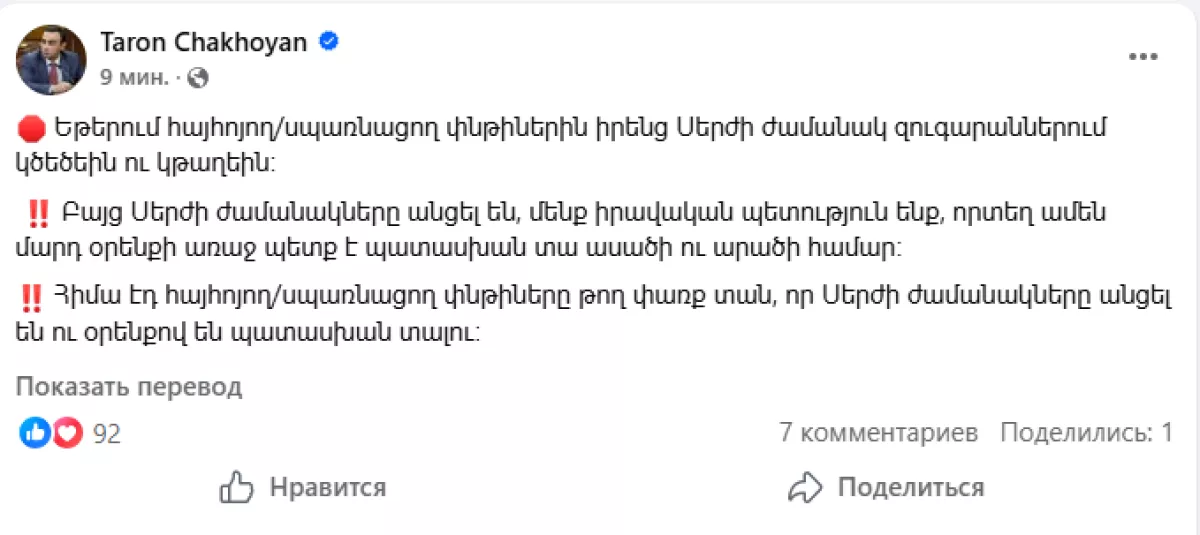Click "Показать перевод" to translate the post
The image size is (1200, 535).
pyautogui.click(x=128, y=387)
